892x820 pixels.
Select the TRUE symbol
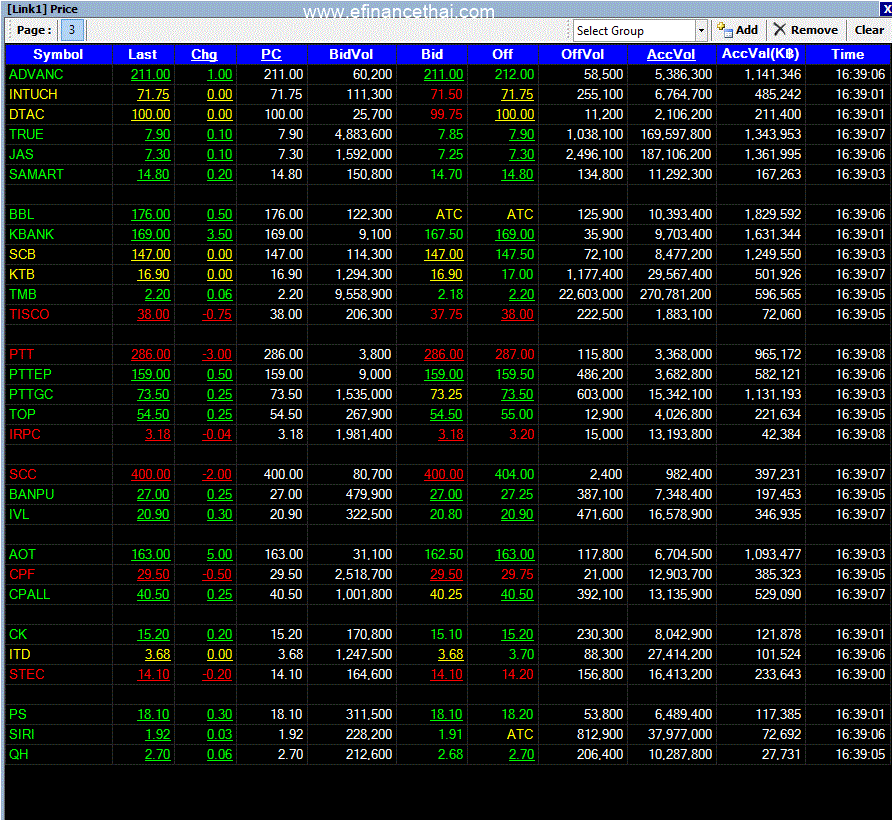[x=26, y=134]
